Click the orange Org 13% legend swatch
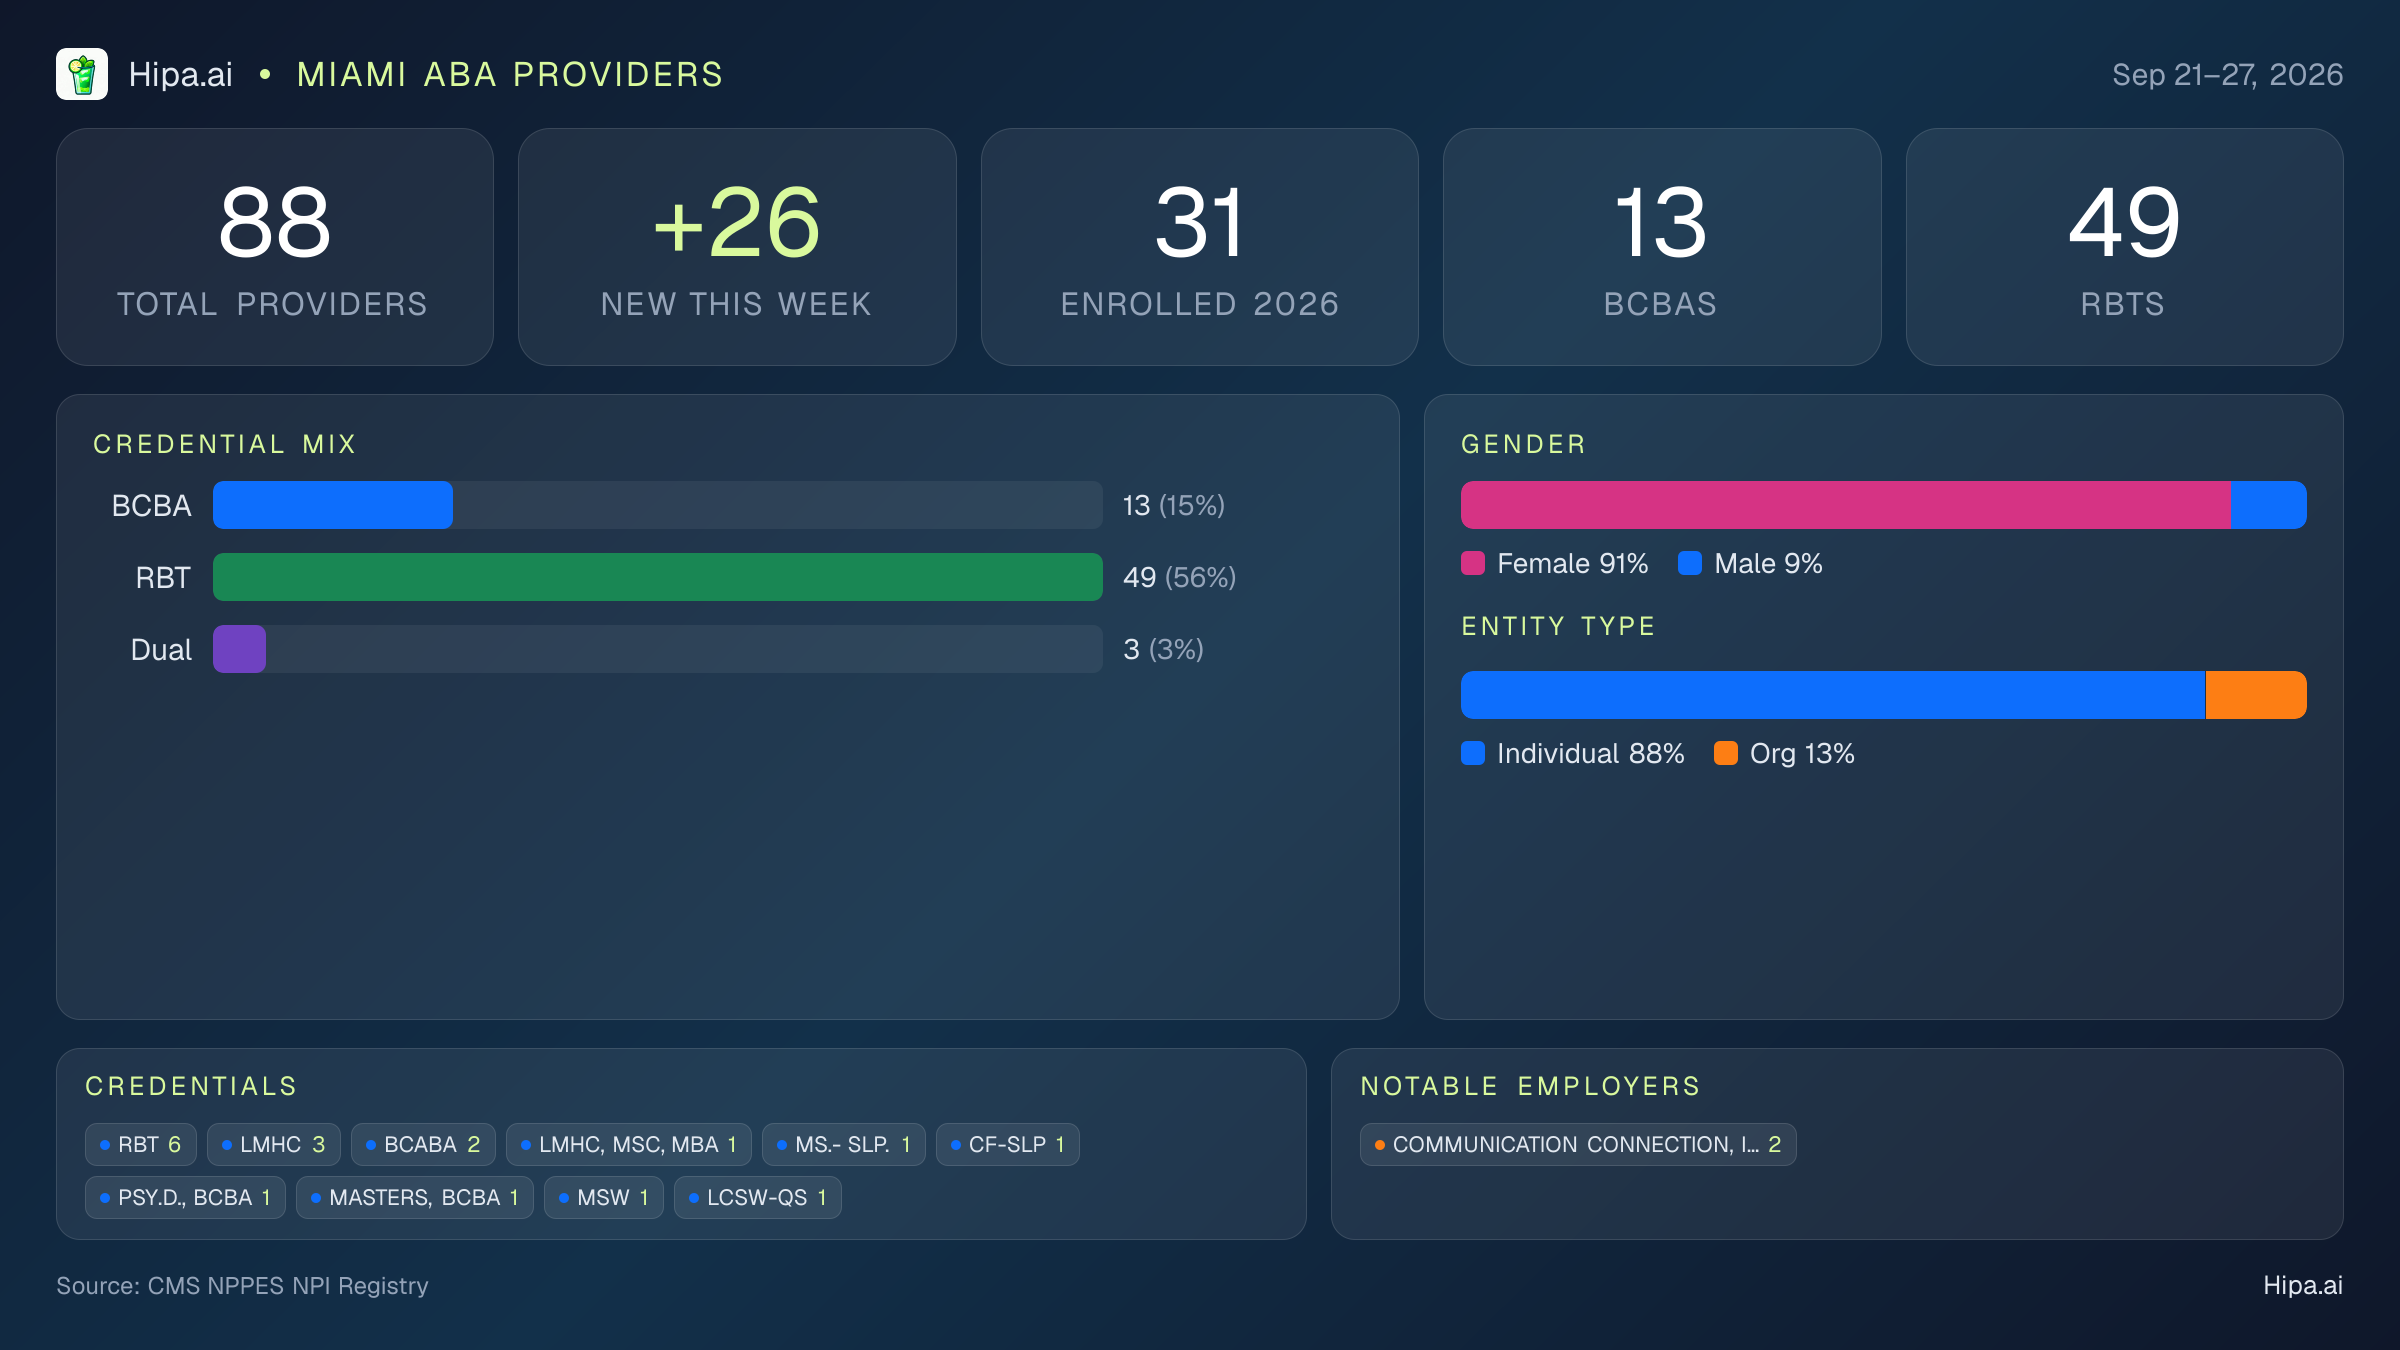 tap(1726, 753)
